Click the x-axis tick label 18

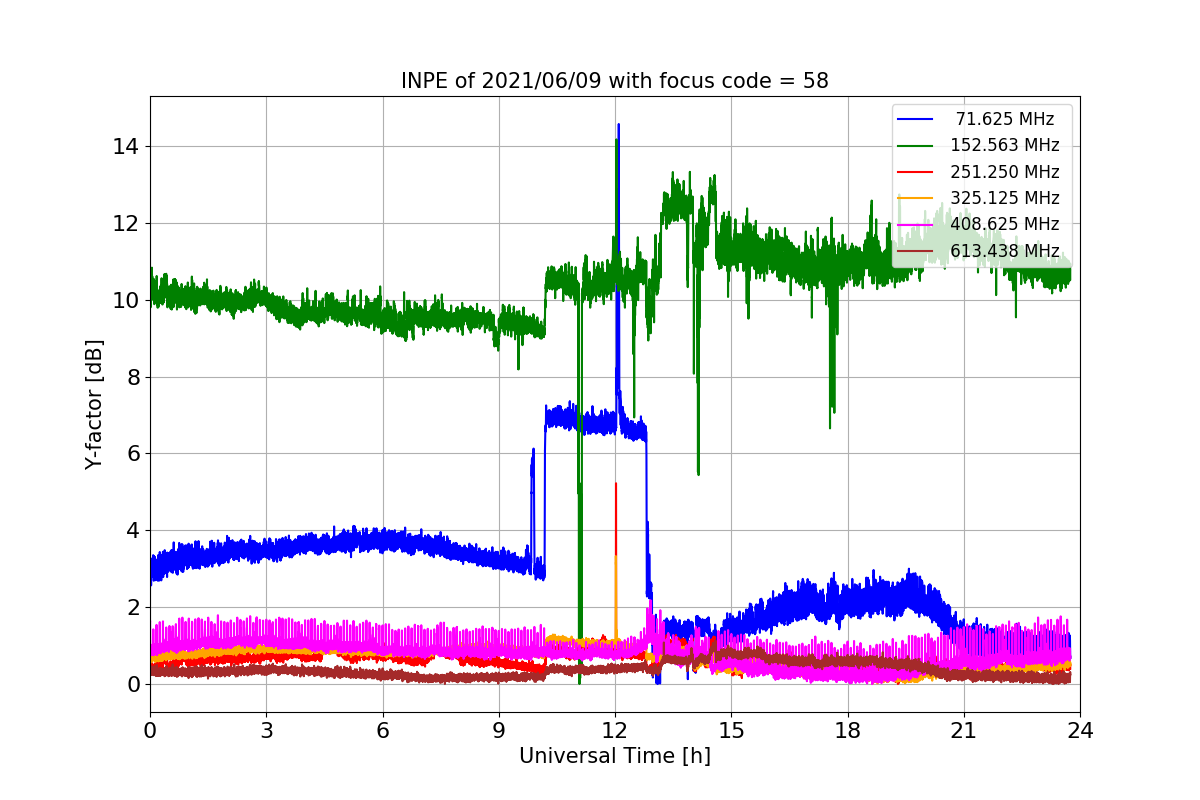pos(847,731)
